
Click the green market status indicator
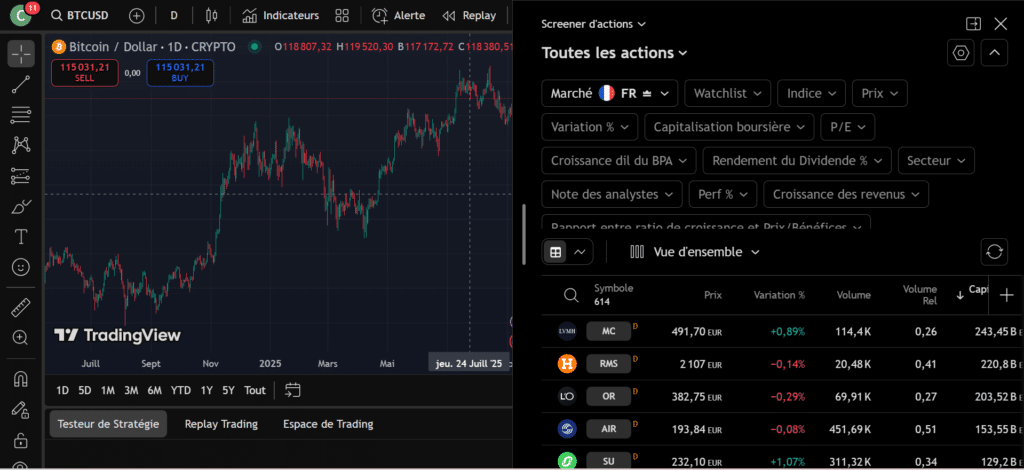pyautogui.click(x=255, y=46)
